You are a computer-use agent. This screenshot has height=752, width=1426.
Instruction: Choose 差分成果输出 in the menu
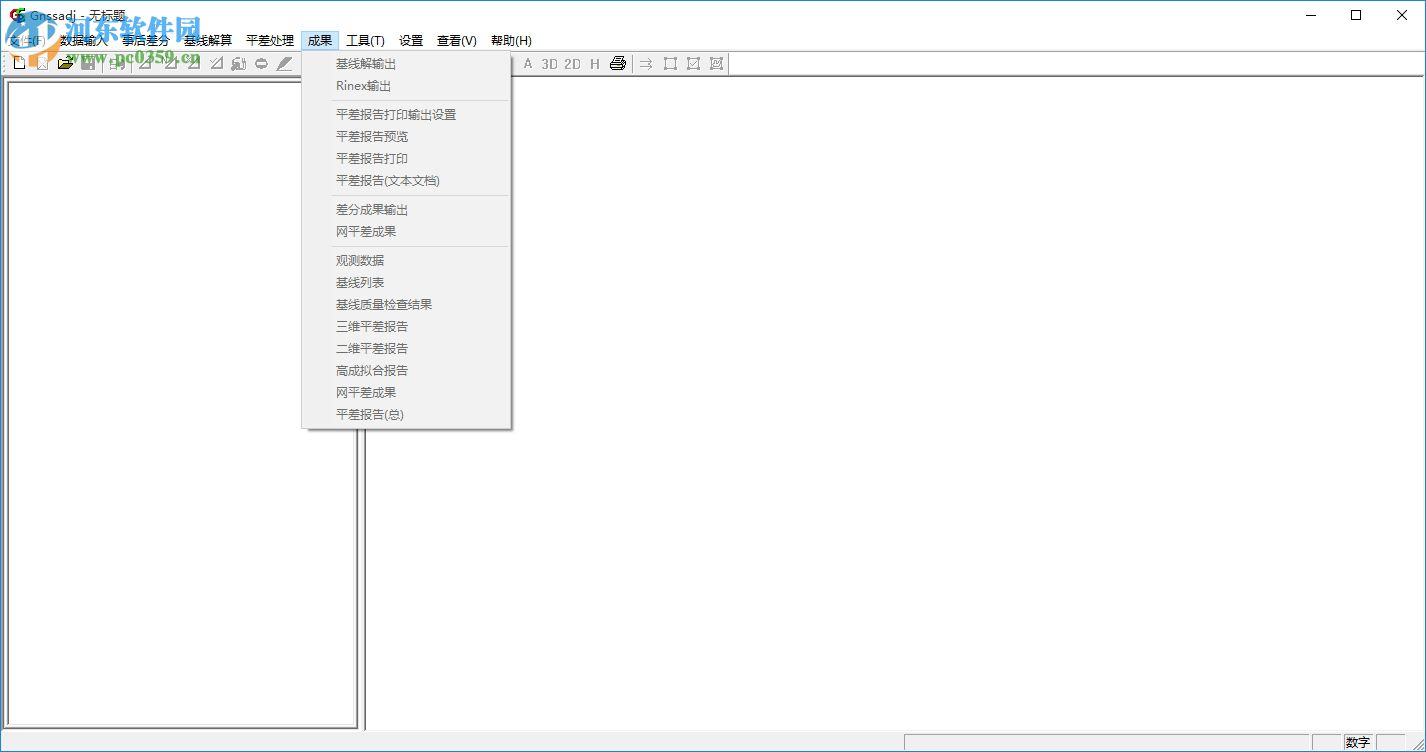[x=407, y=210]
